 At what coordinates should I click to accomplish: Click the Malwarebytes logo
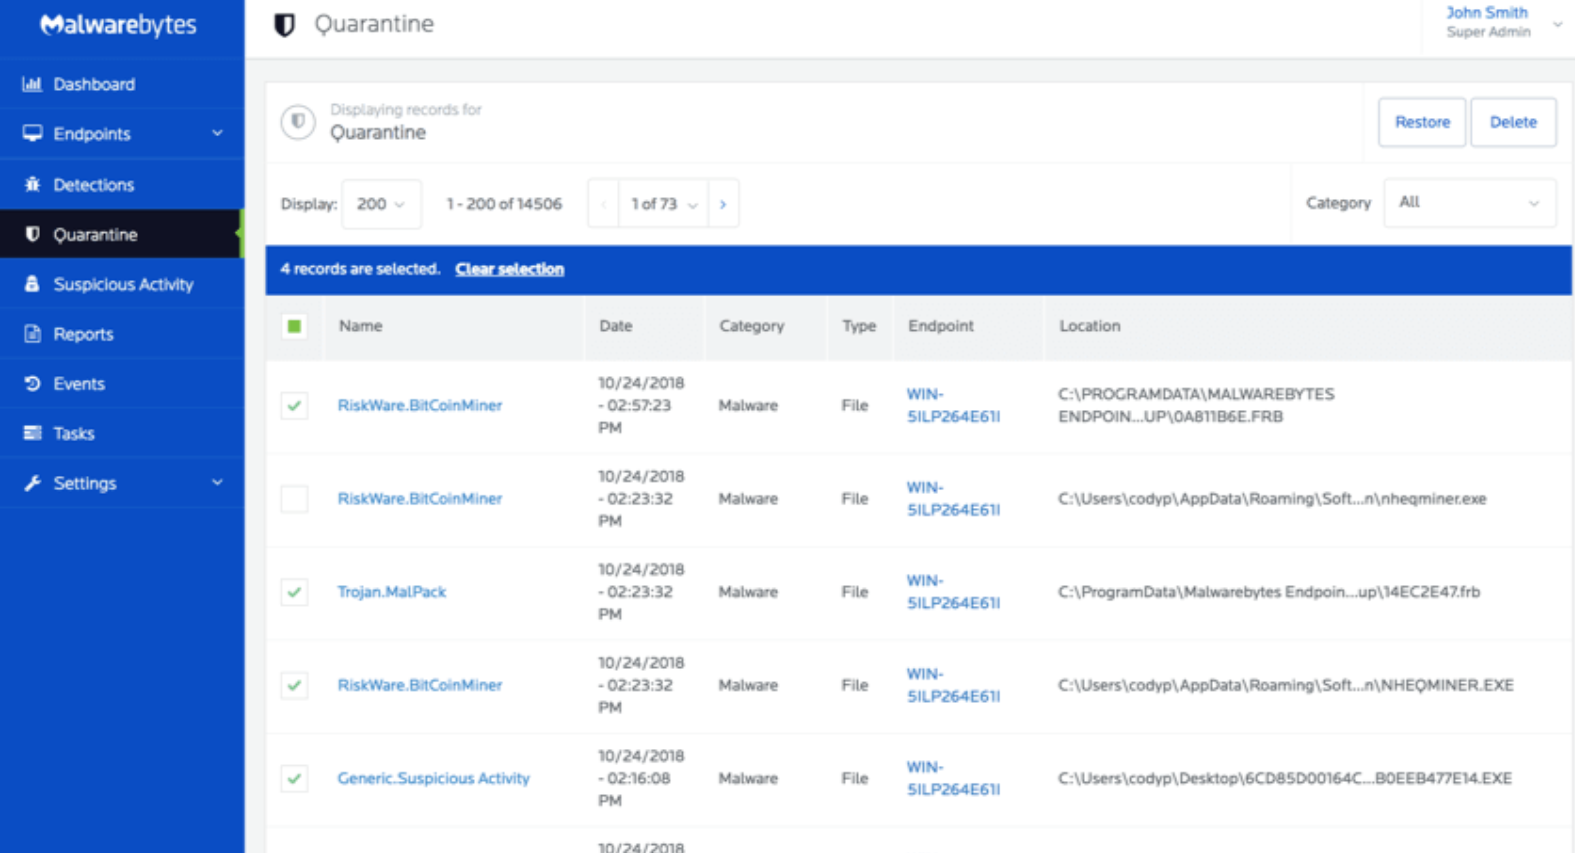pos(118,25)
